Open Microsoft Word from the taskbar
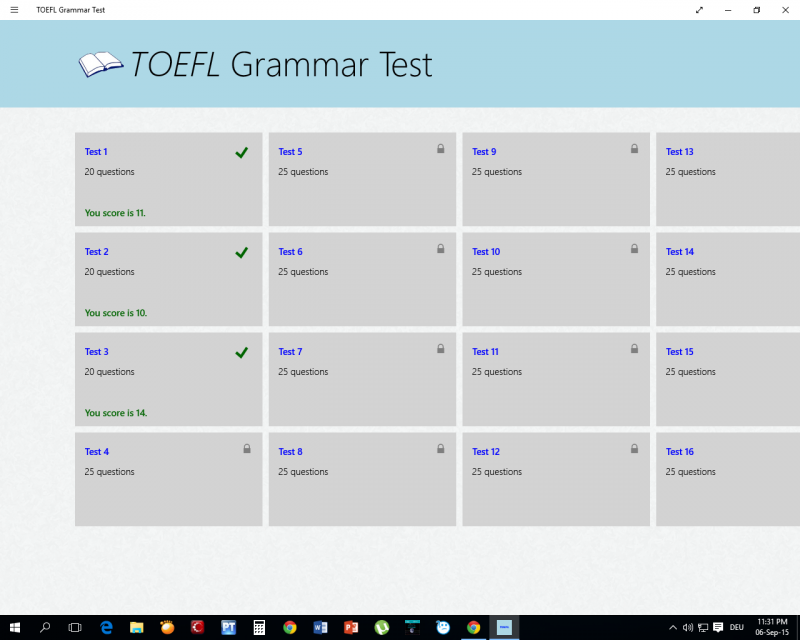 pyautogui.click(x=320, y=627)
